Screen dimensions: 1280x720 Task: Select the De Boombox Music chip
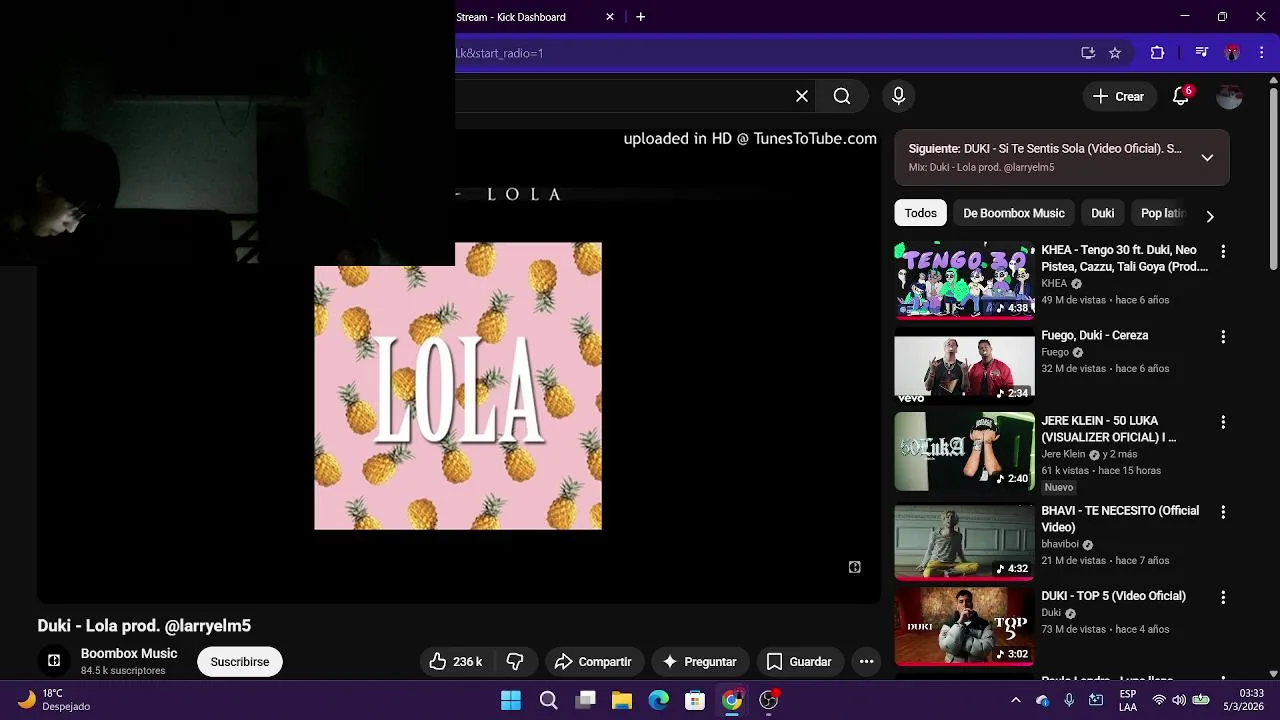click(1013, 213)
